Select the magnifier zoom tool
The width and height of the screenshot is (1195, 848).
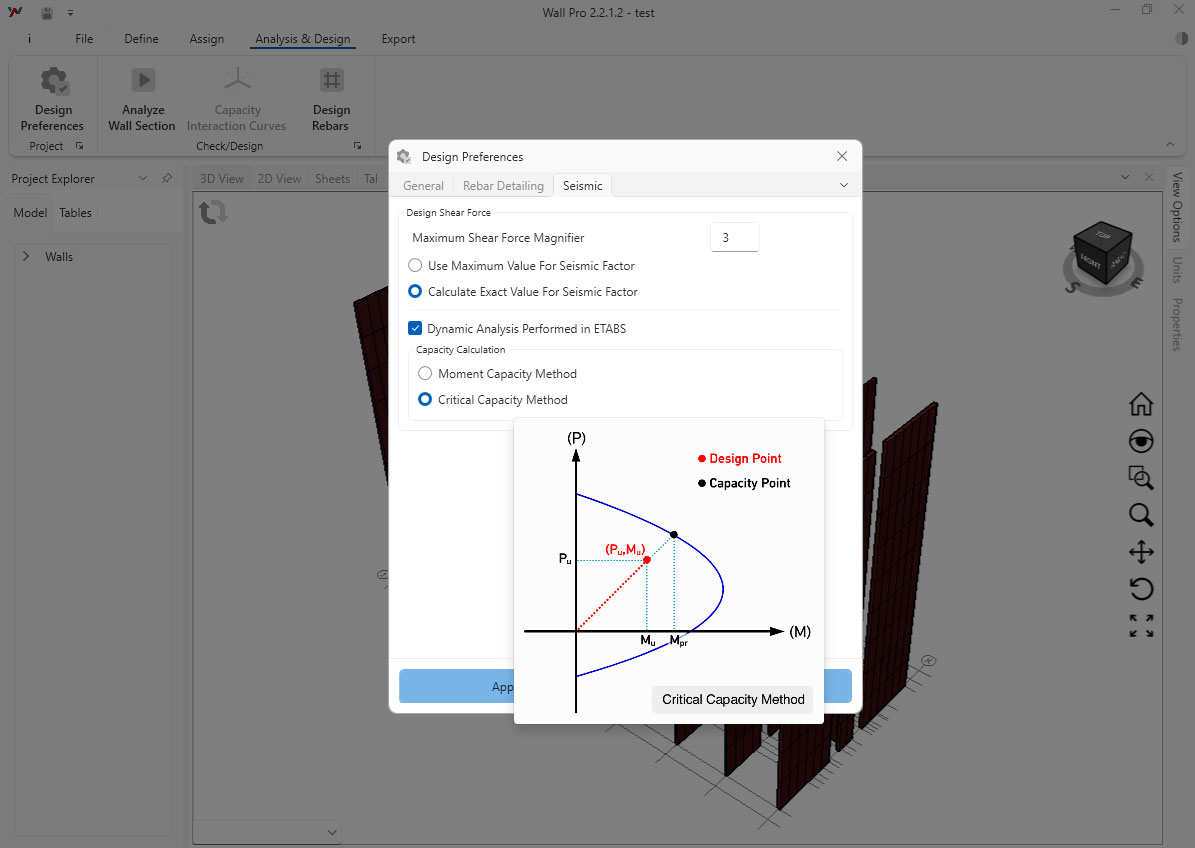[x=1141, y=515]
